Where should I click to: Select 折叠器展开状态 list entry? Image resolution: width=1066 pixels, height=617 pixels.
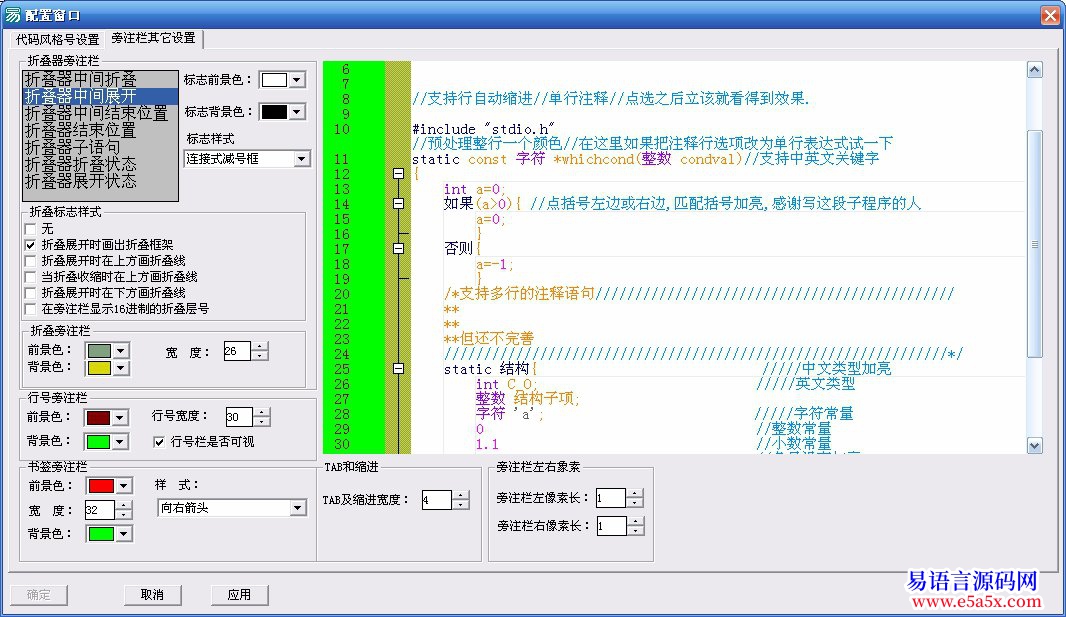point(101,181)
